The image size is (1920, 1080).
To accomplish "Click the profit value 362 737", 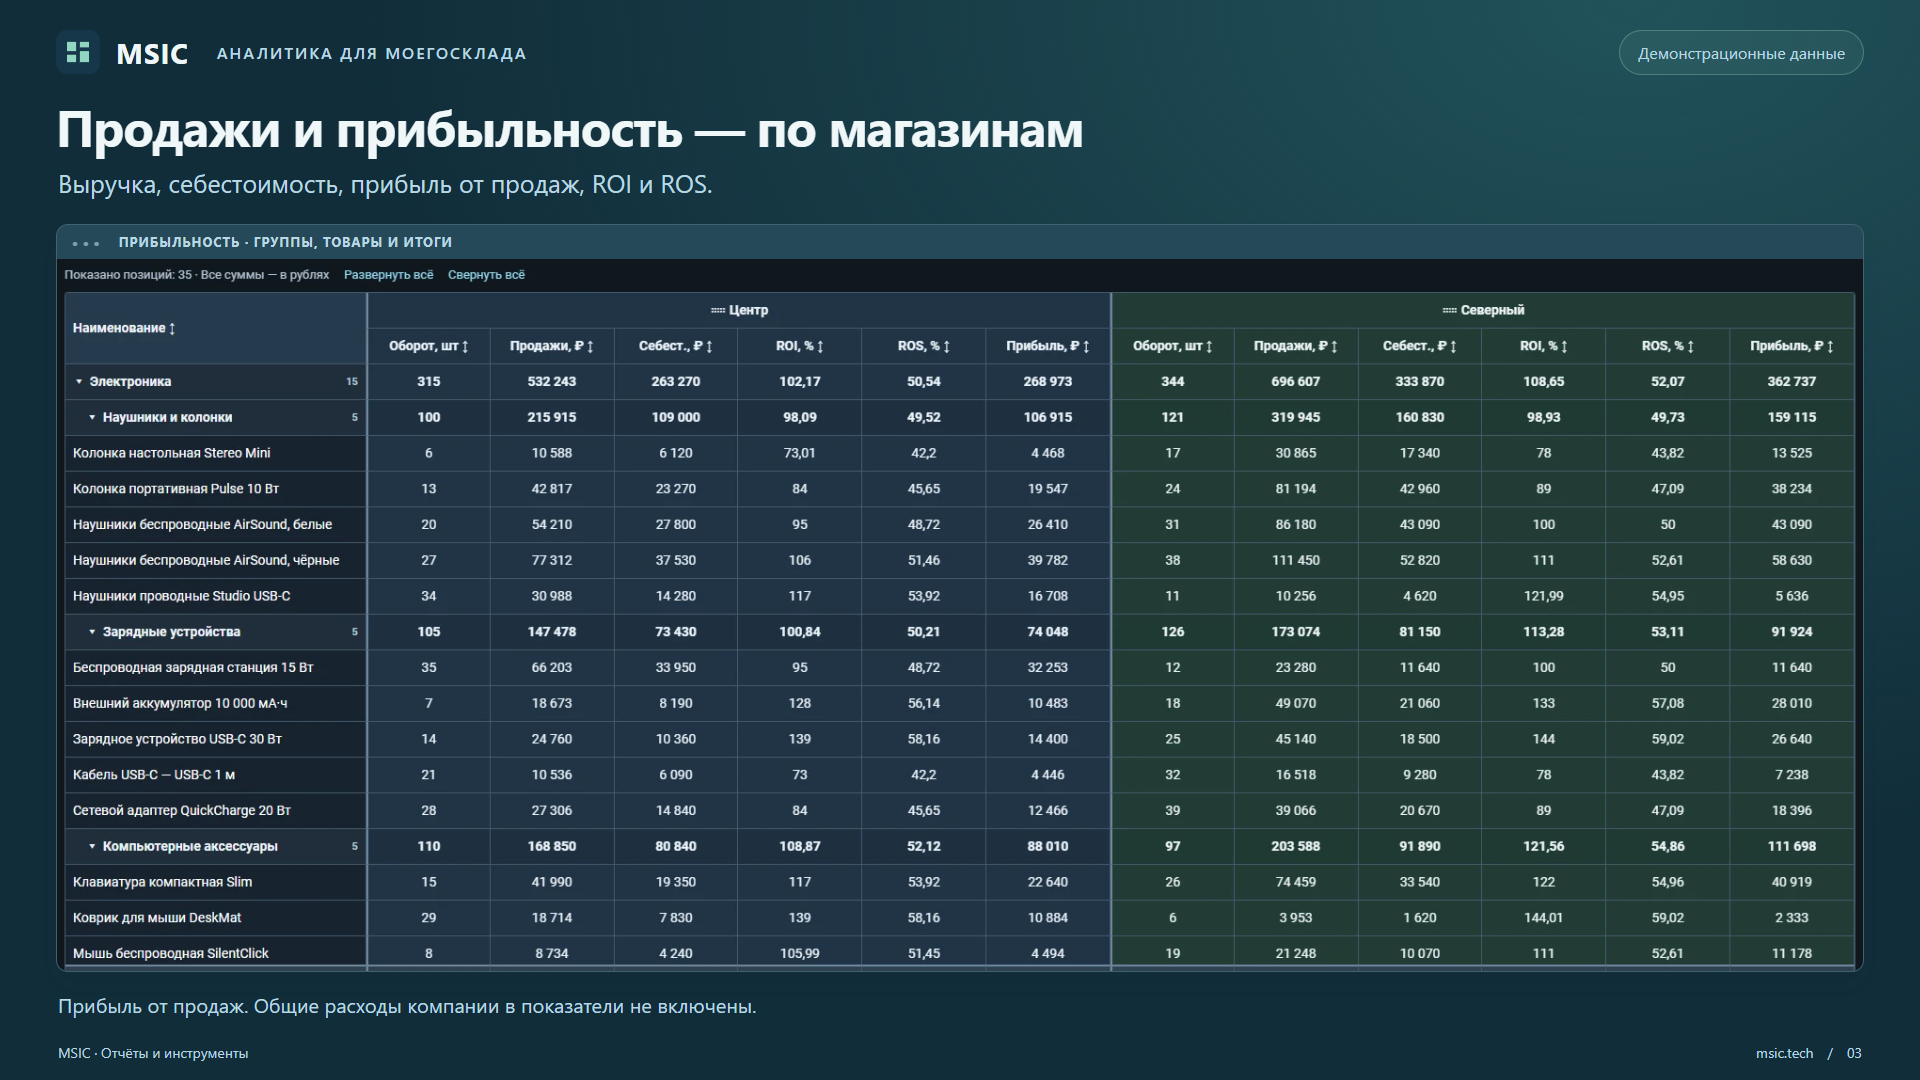I will pos(1792,382).
